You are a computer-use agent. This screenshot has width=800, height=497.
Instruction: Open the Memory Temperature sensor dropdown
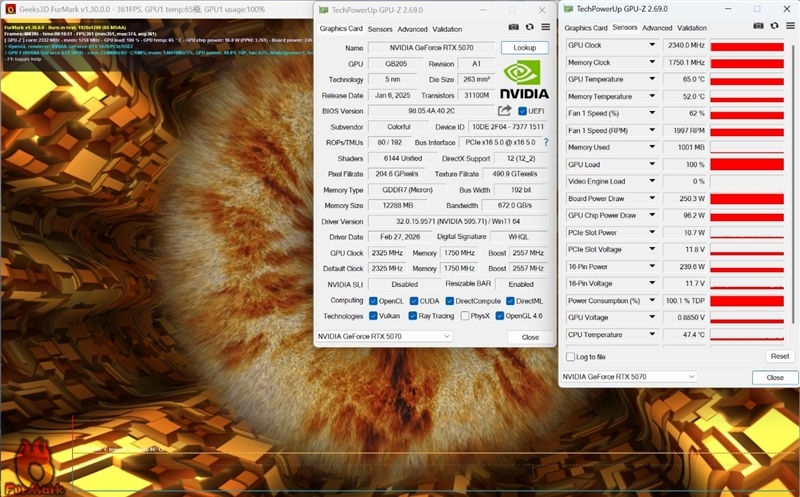(652, 96)
